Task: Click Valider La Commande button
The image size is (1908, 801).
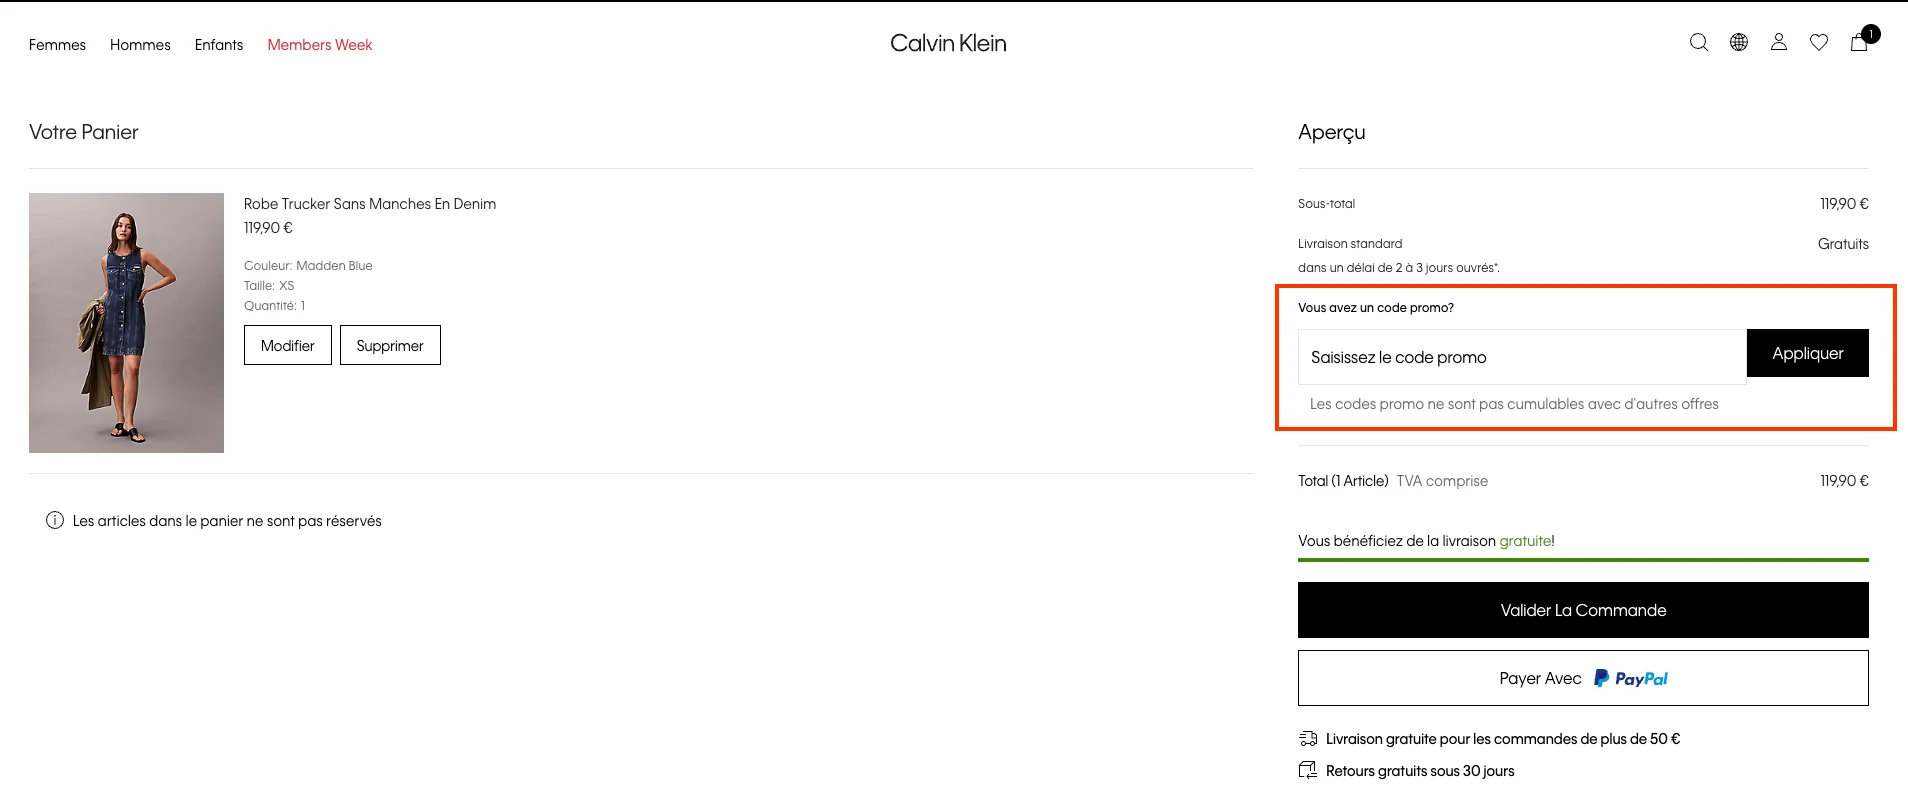Action: point(1583,610)
